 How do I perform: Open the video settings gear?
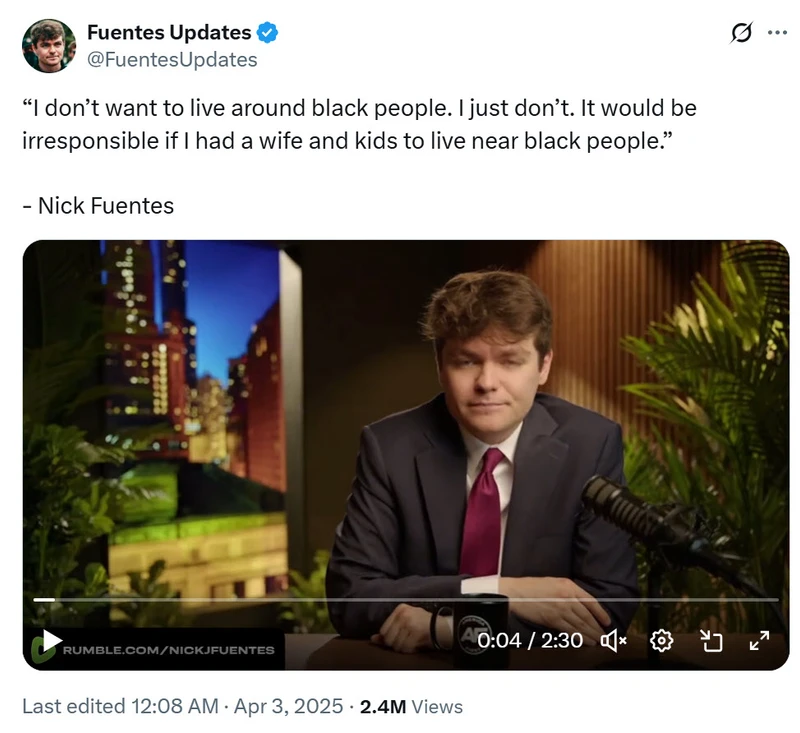pos(660,641)
